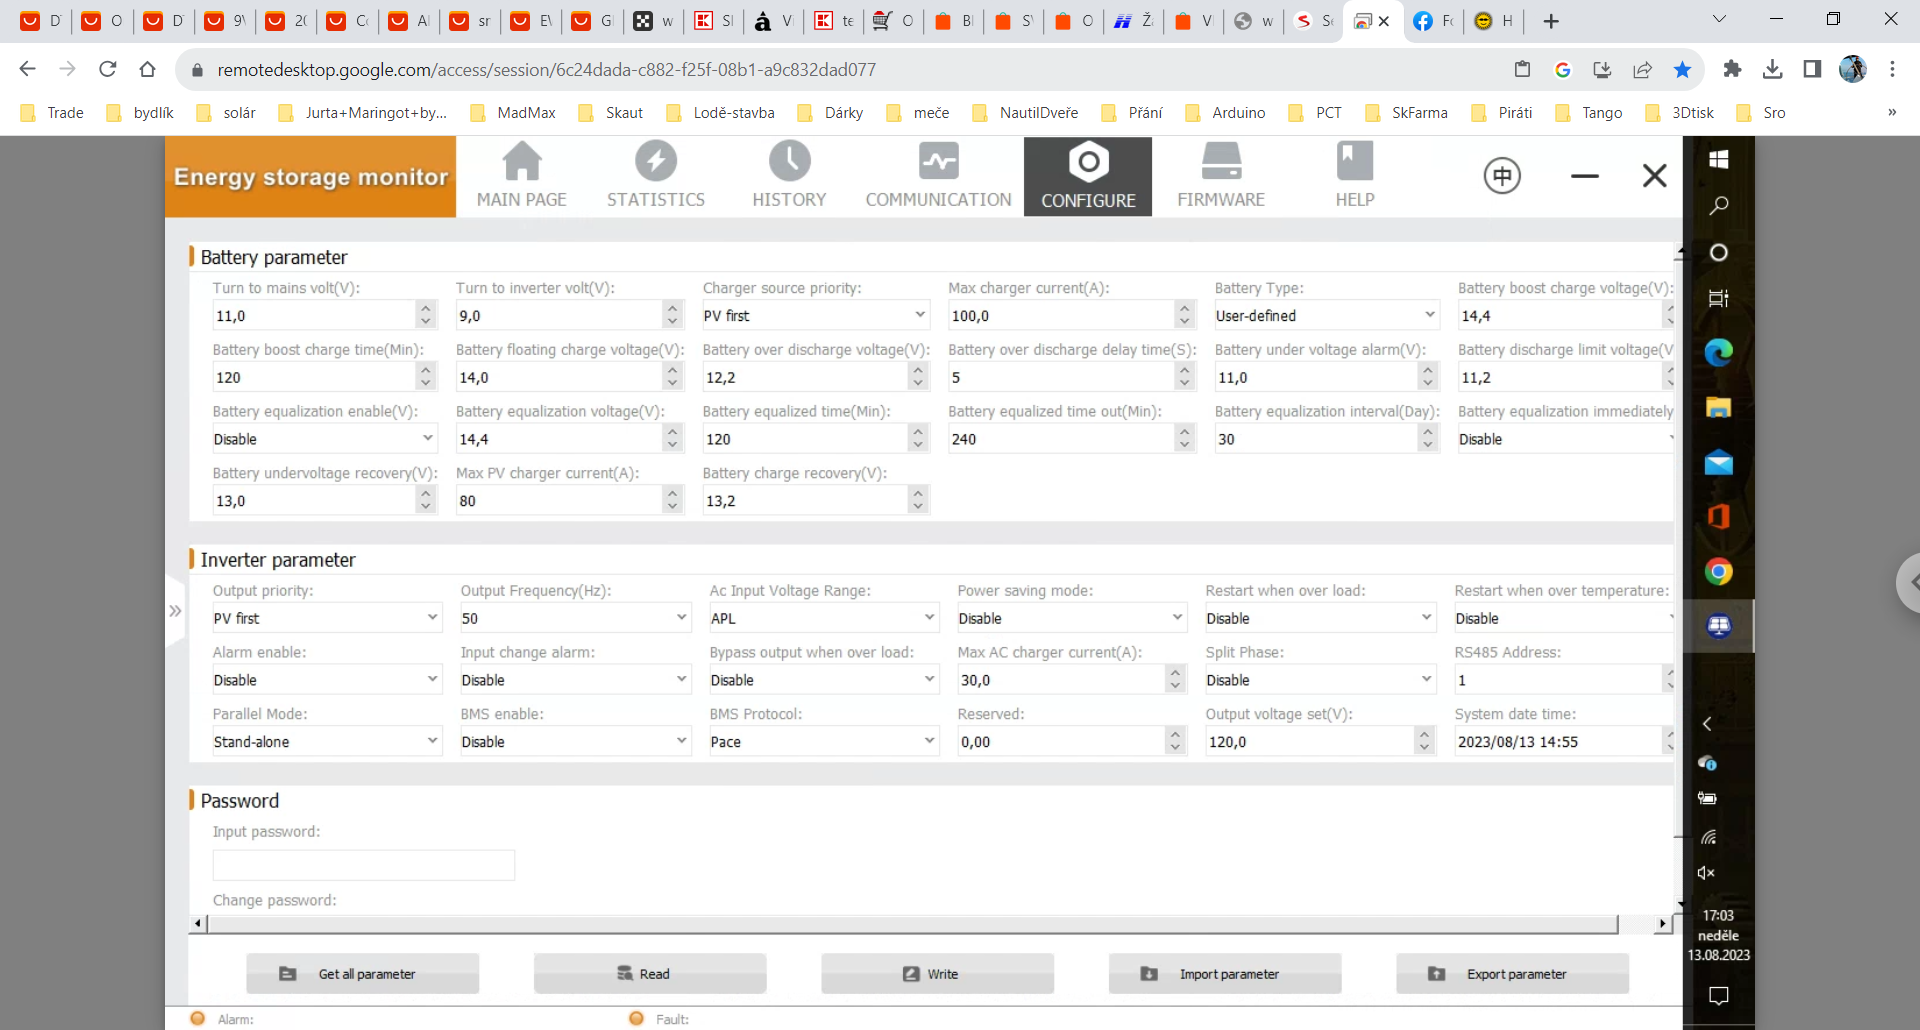The width and height of the screenshot is (1920, 1030).
Task: Expand the Ac Input Voltage Range dropdown
Action: 824,618
